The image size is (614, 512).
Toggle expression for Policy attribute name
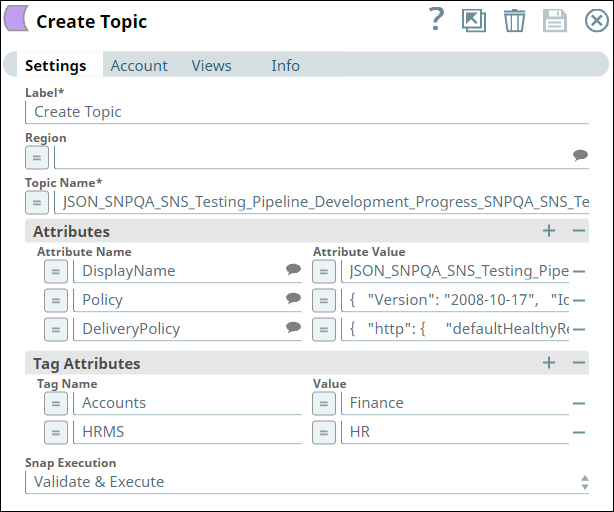pyautogui.click(x=56, y=301)
